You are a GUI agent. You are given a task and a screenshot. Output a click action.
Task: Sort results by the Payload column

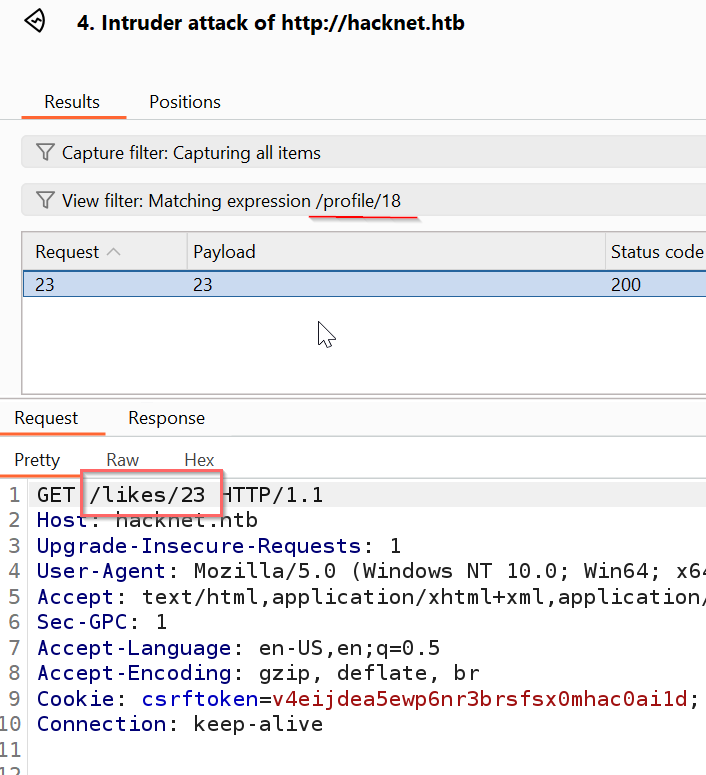(395, 252)
